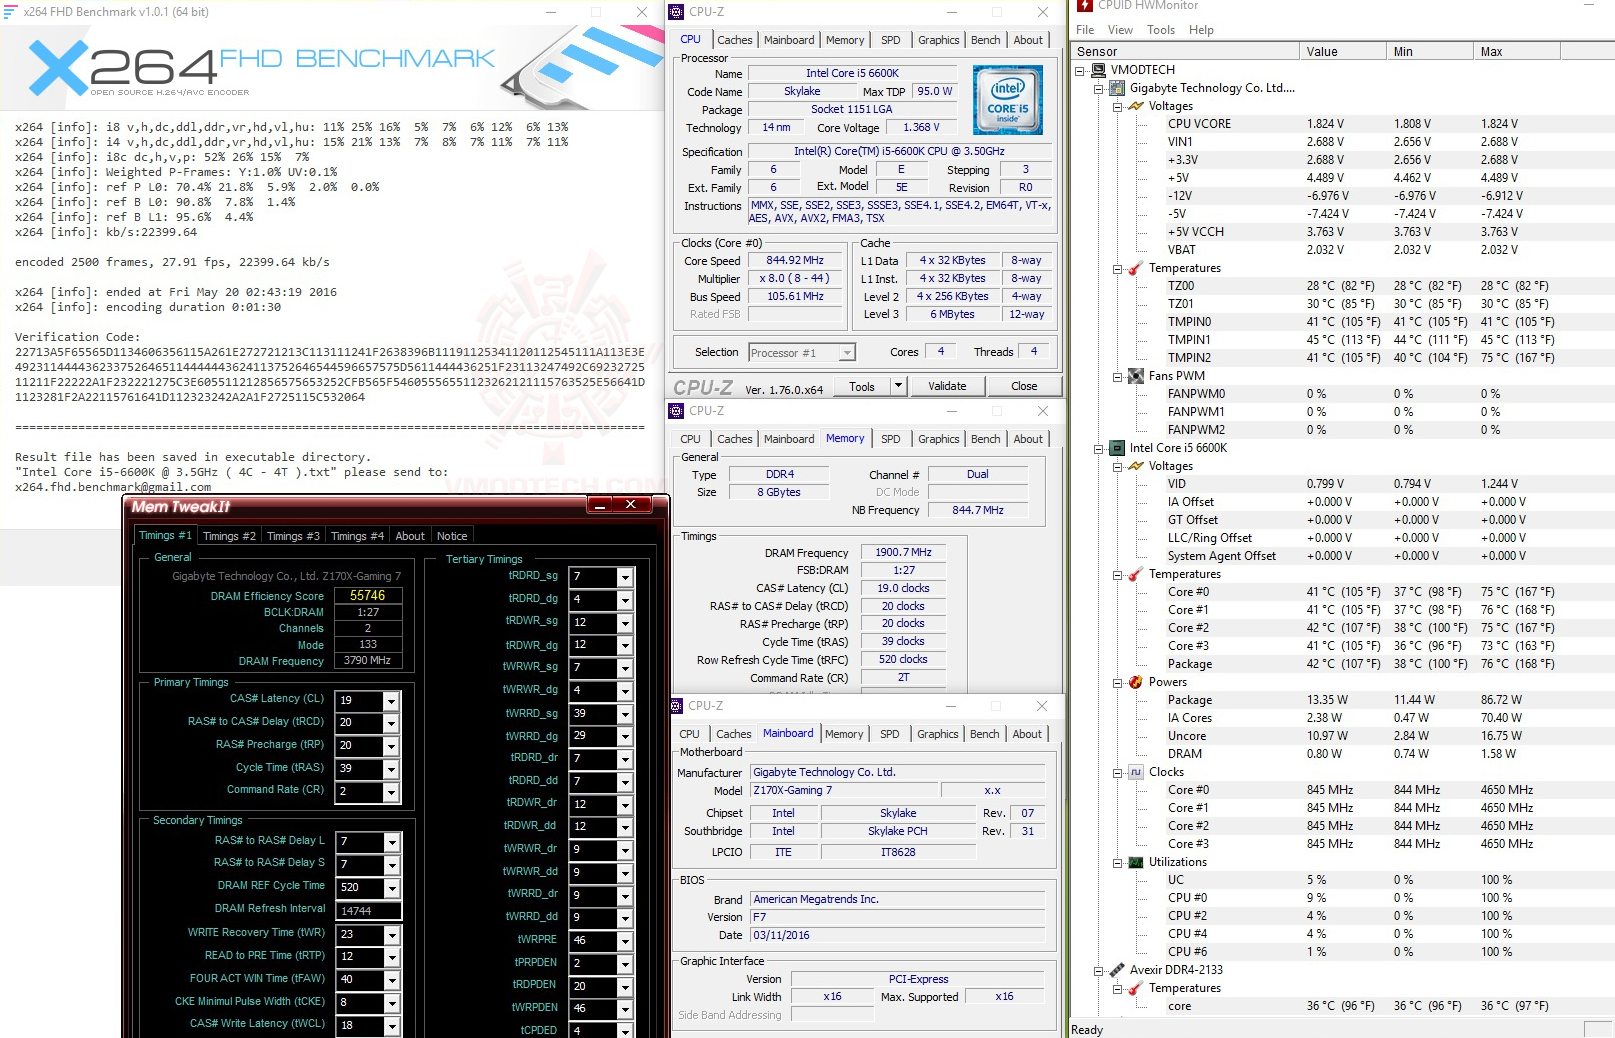The image size is (1615, 1038).
Task: Click the BIOS Date field 03/11/2016
Action: (x=898, y=935)
